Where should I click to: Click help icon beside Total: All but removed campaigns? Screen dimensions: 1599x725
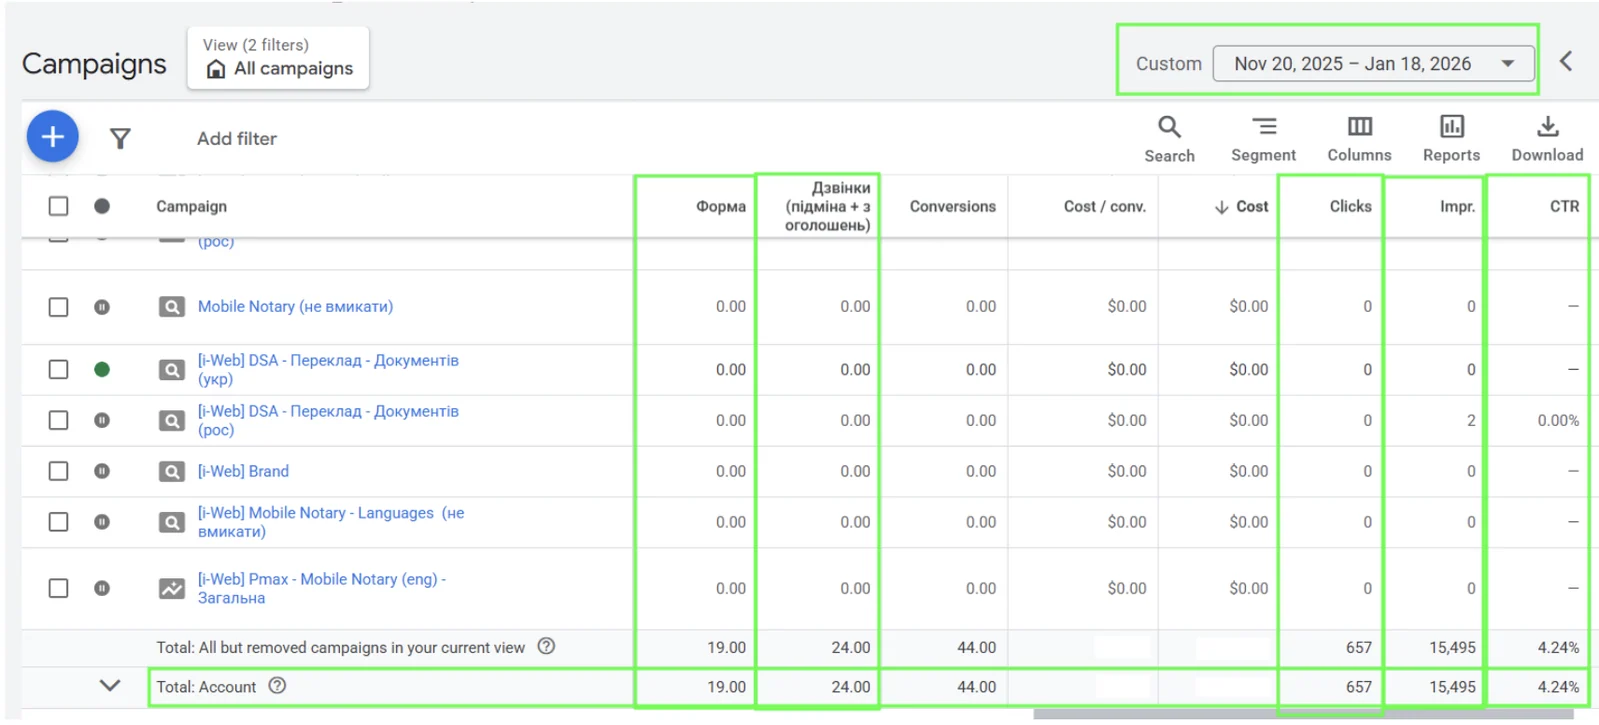(546, 646)
